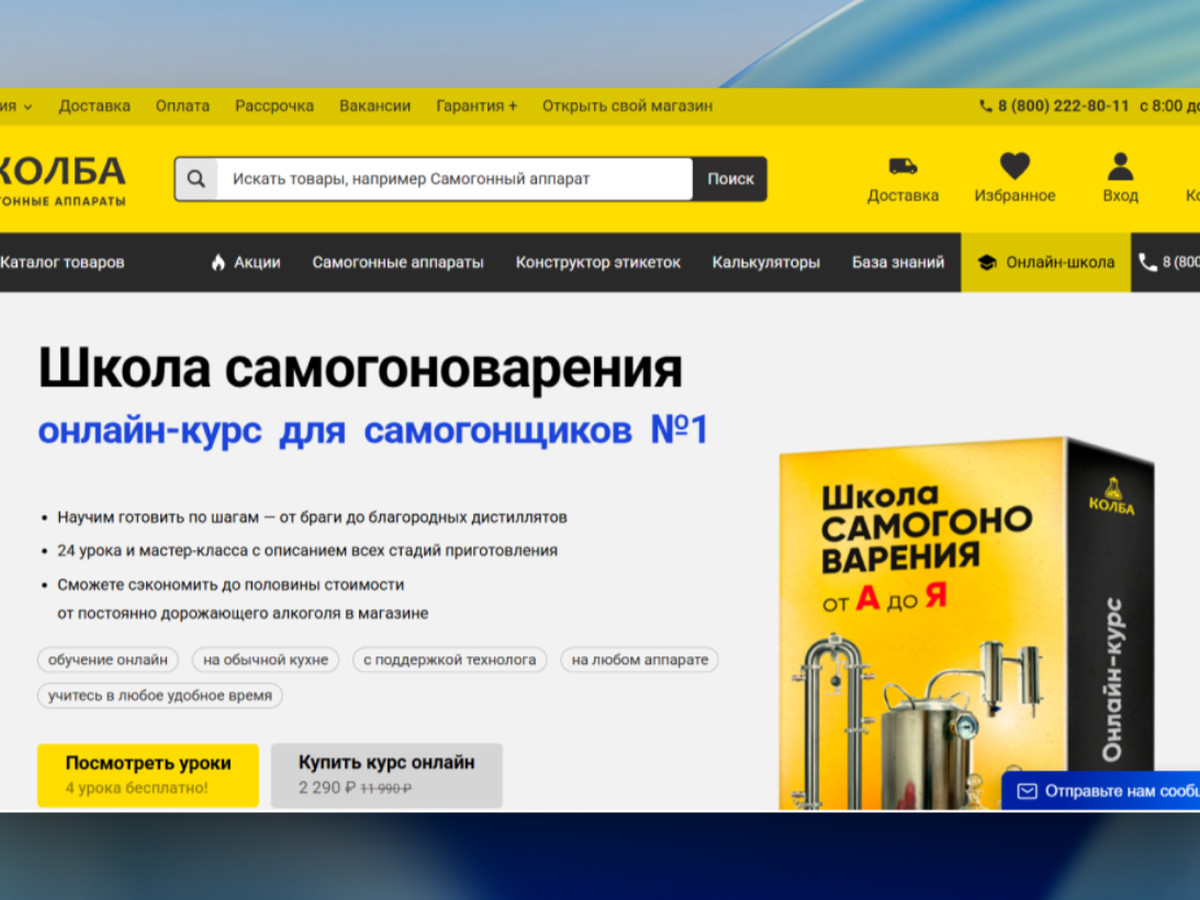1200x900 pixels.
Task: Click bullet Сможете сэкономить до половины стоимости
Action: (x=243, y=598)
